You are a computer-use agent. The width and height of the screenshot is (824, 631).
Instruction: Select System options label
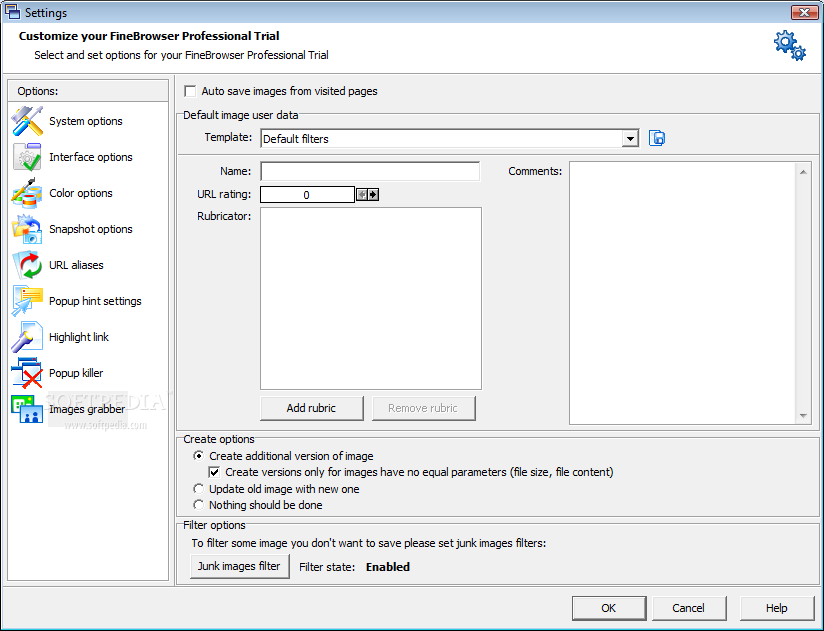[86, 121]
